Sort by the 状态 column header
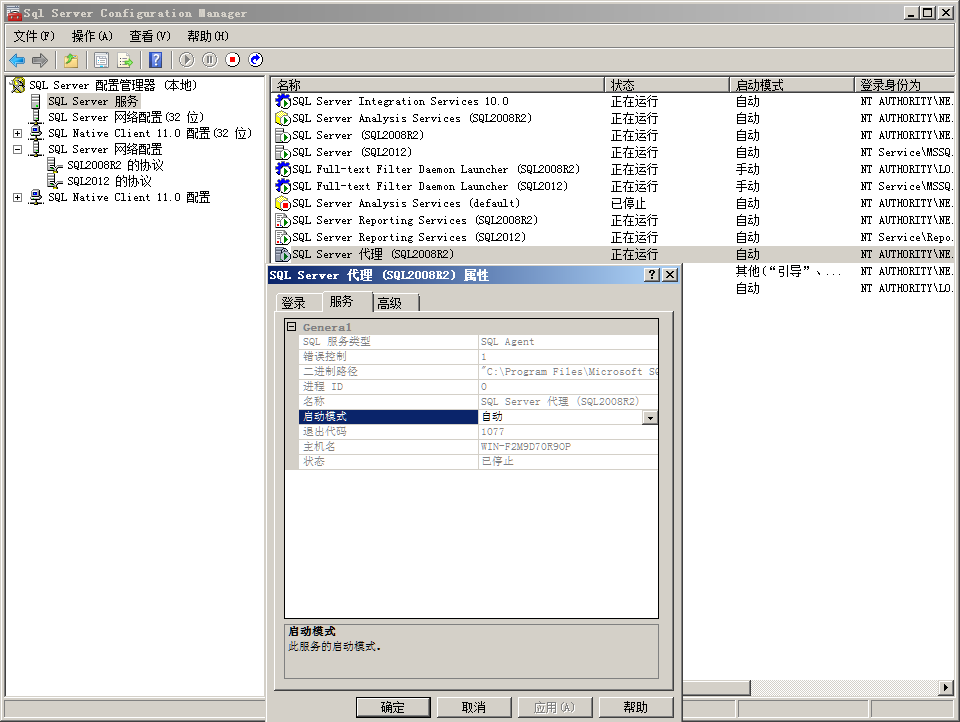This screenshot has width=960, height=722. [x=667, y=85]
